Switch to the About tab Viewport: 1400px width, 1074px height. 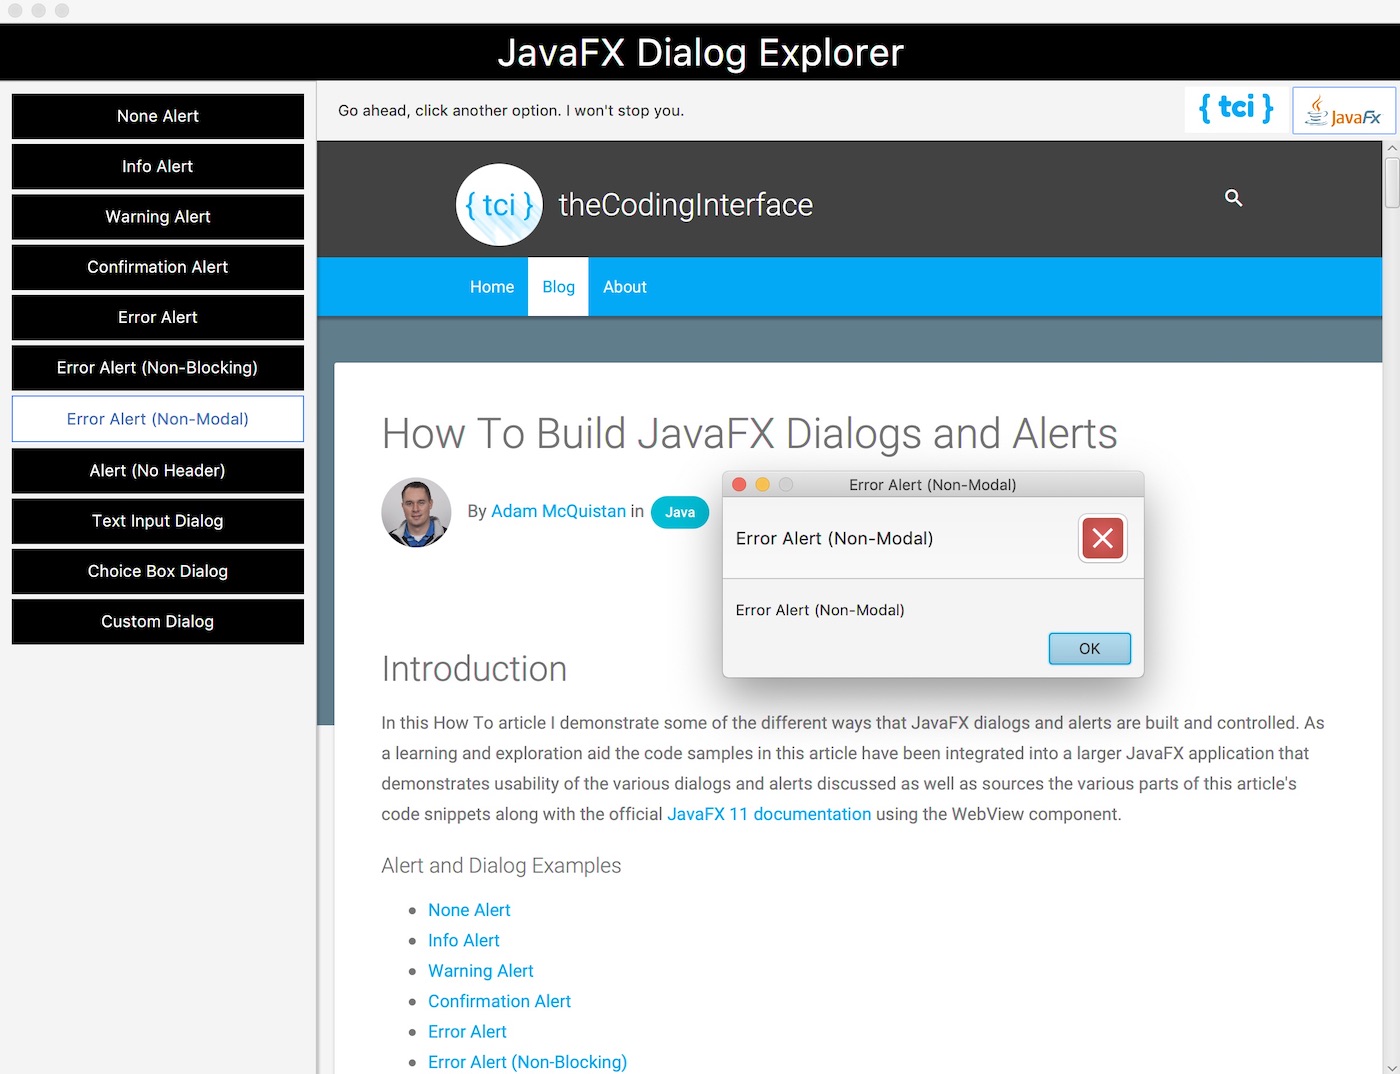[x=624, y=287]
